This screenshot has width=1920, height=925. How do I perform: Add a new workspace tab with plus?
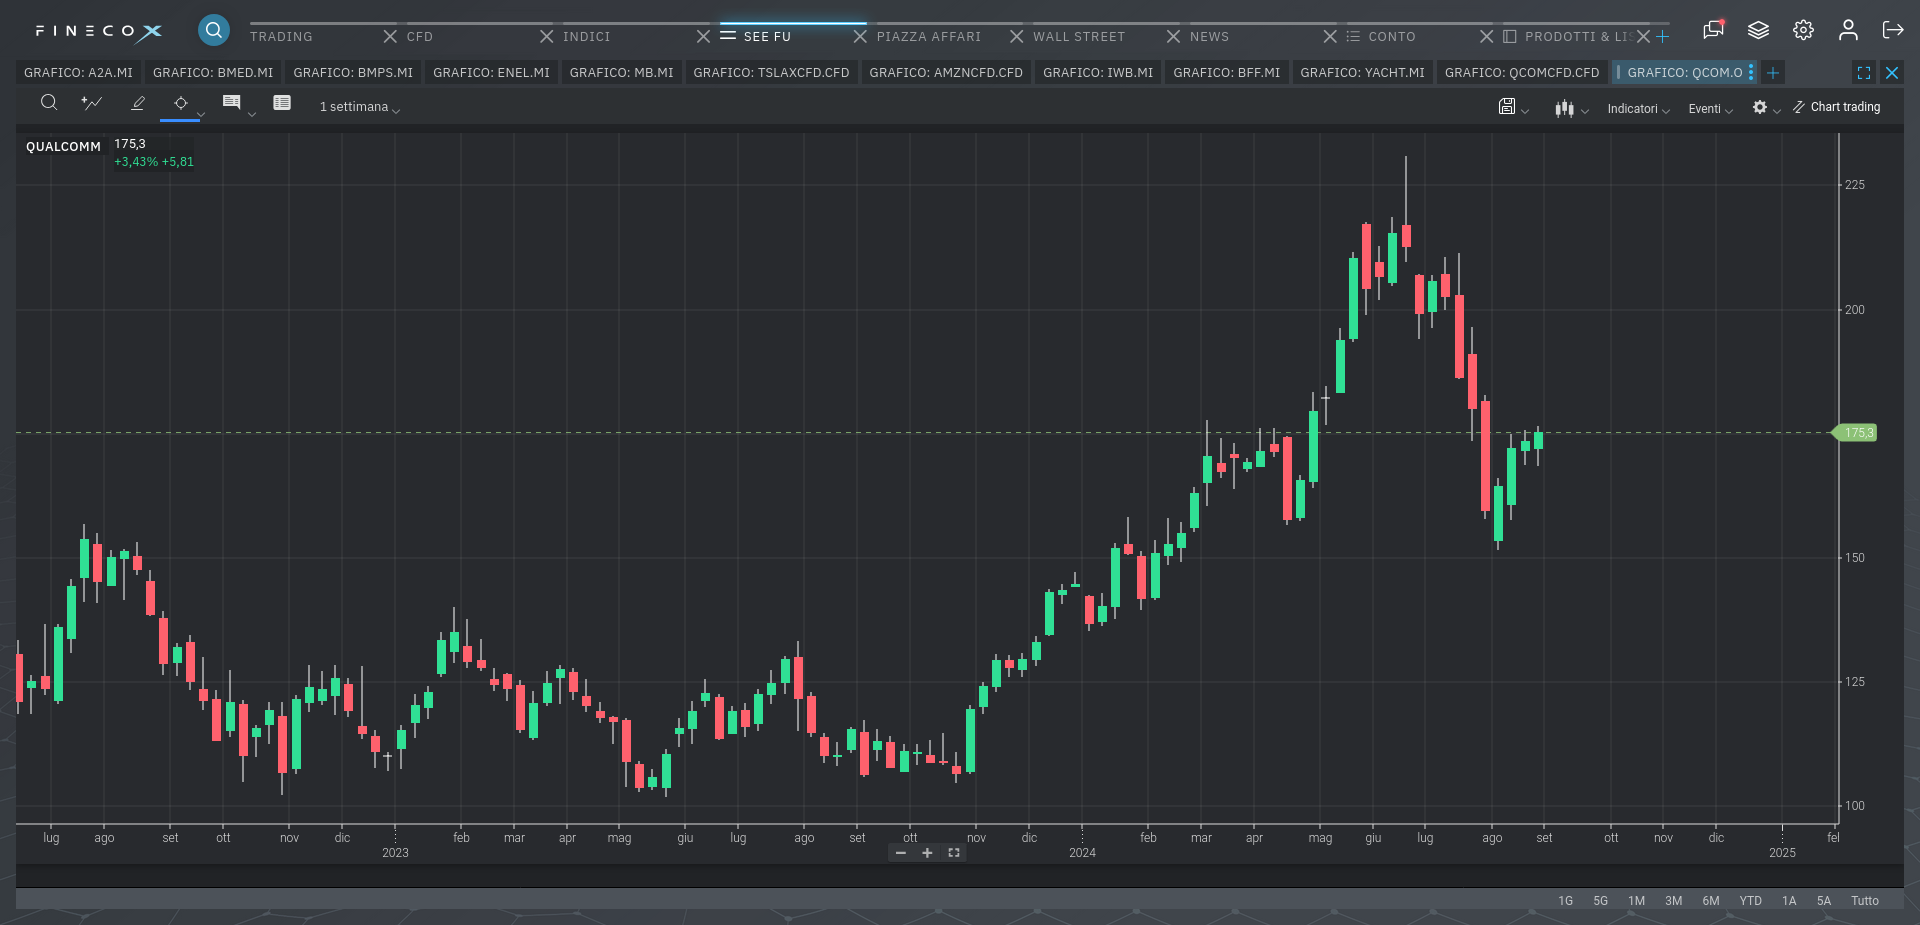[1662, 37]
